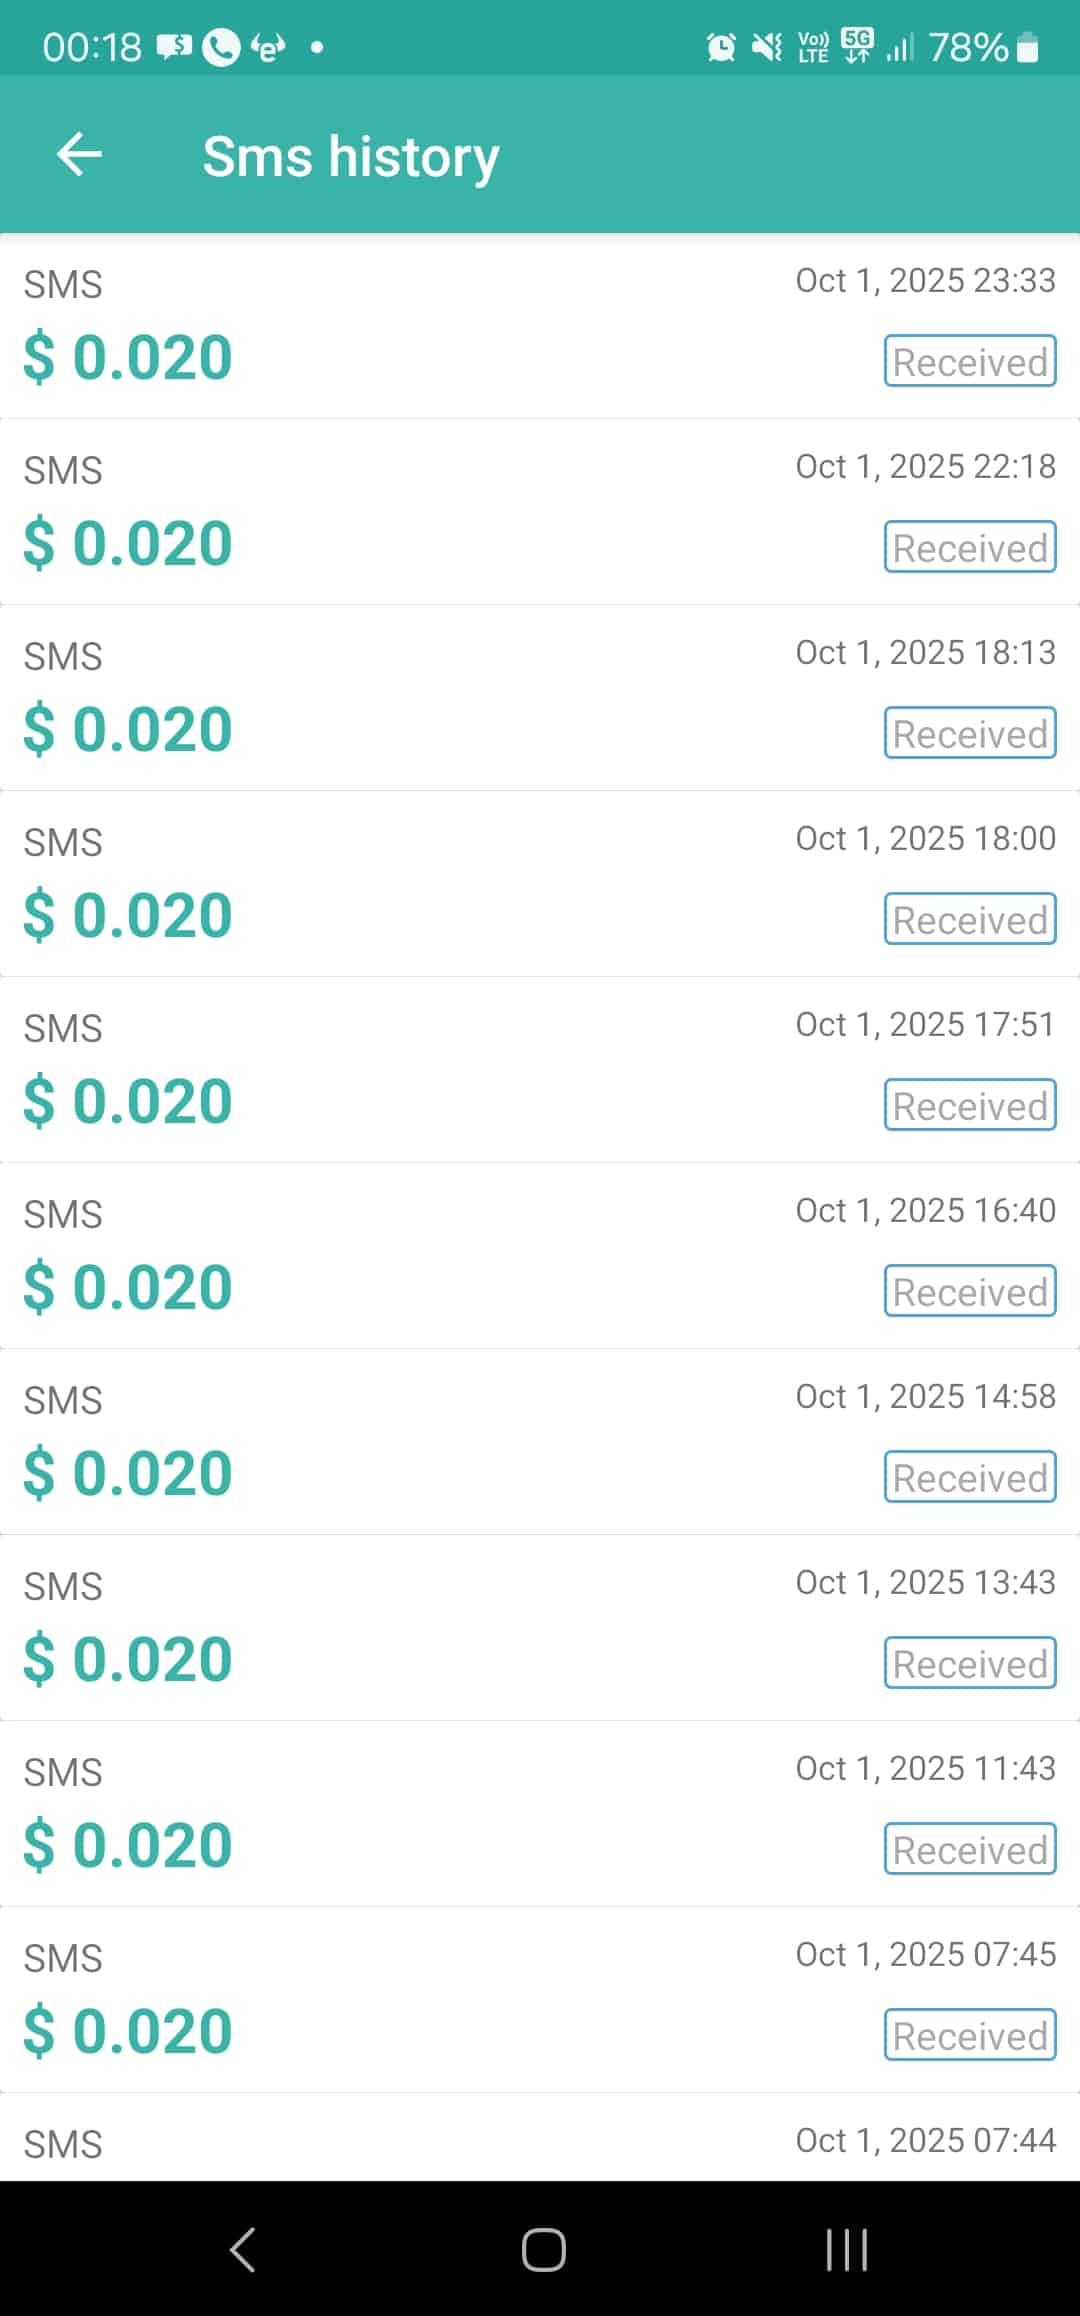Tap the Received badge for 07:45 SMS
Image resolution: width=1080 pixels, height=2316 pixels.
point(969,2035)
